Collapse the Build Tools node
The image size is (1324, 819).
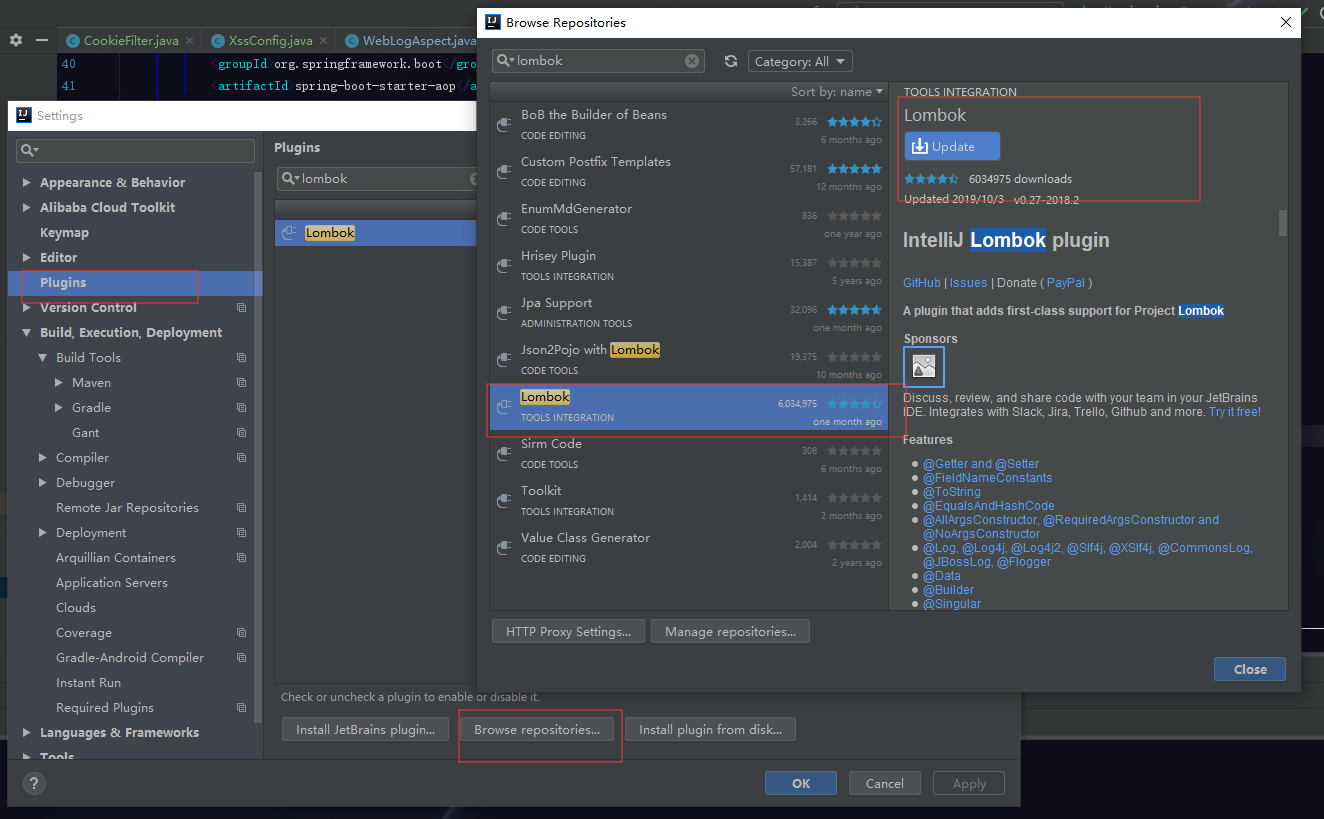click(x=43, y=358)
